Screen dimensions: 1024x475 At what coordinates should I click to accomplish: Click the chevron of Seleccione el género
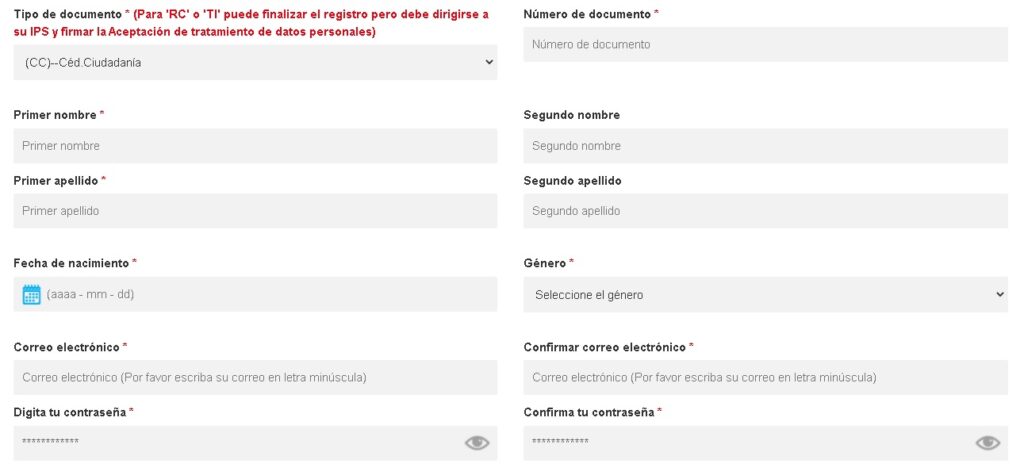1000,295
